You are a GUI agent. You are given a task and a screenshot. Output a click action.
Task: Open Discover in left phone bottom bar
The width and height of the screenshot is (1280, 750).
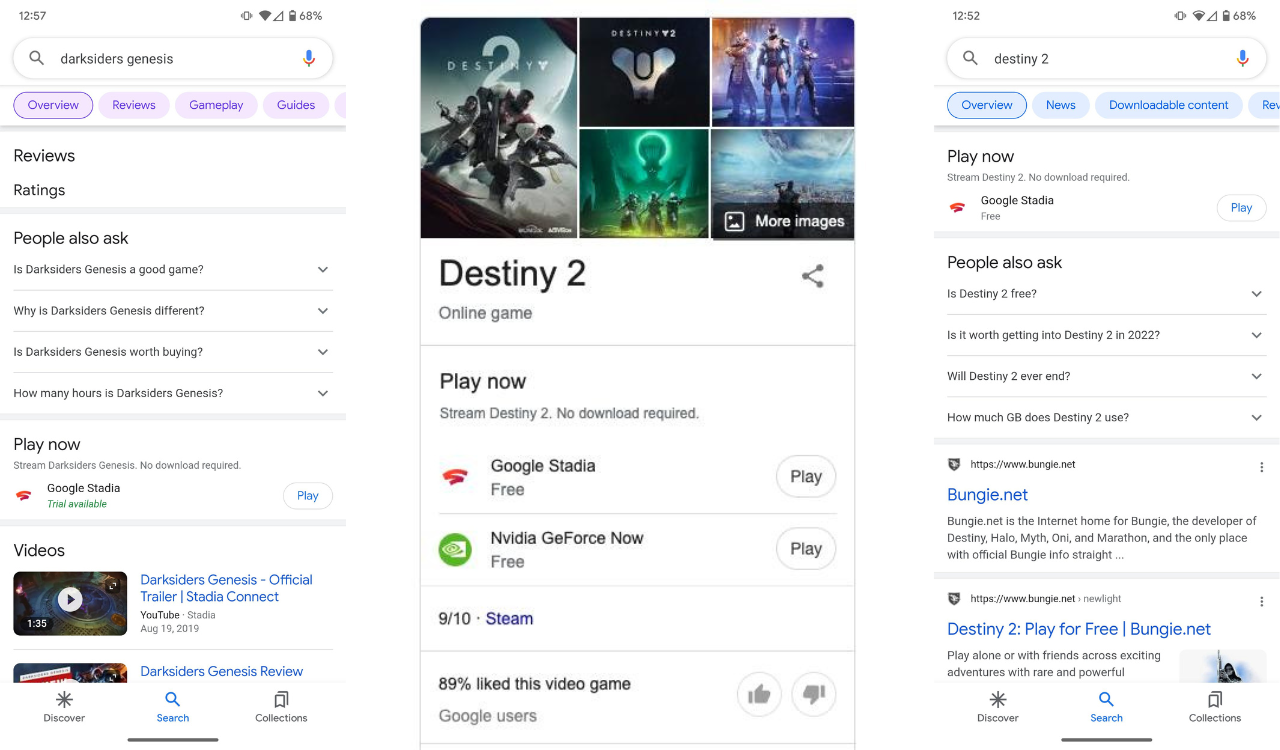[x=64, y=706]
